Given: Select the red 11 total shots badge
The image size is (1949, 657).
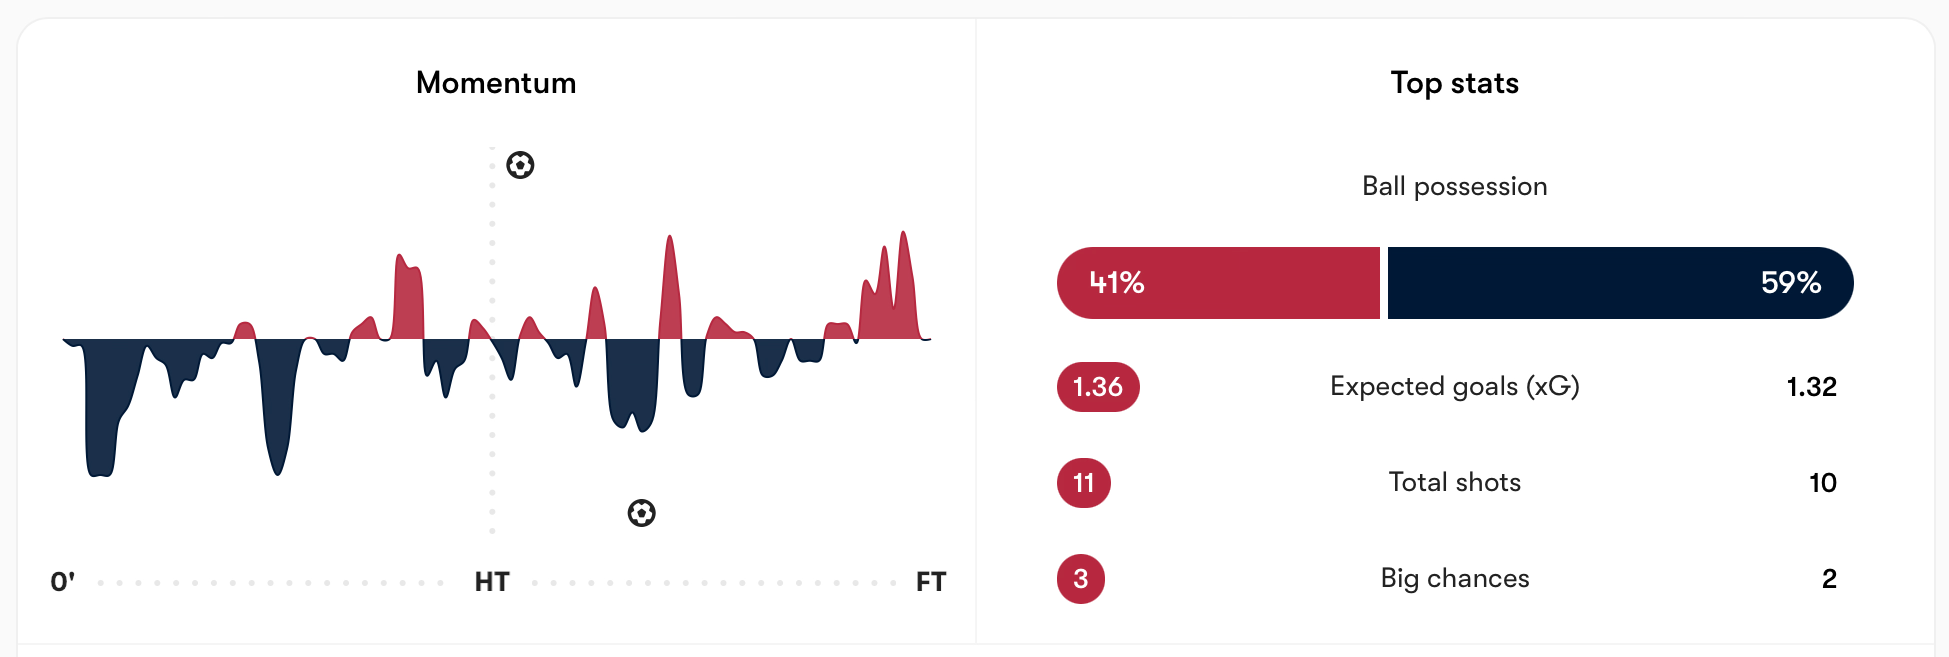Looking at the screenshot, I should tap(1083, 483).
